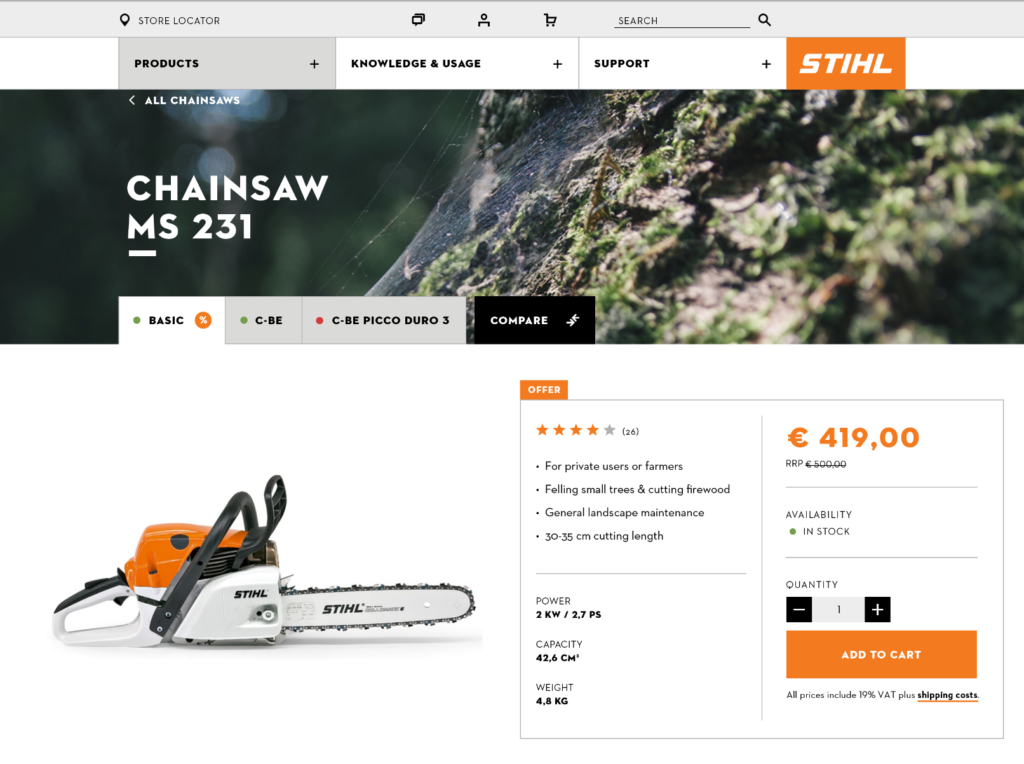Click into the search input field
The image size is (1024, 764).
[x=682, y=20]
